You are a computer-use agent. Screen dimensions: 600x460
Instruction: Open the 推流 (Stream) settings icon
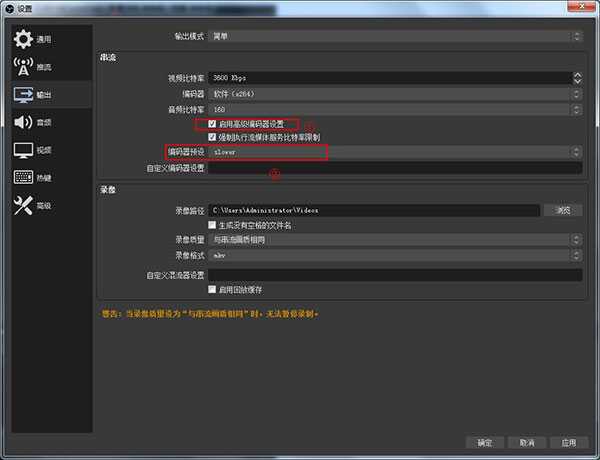point(24,67)
